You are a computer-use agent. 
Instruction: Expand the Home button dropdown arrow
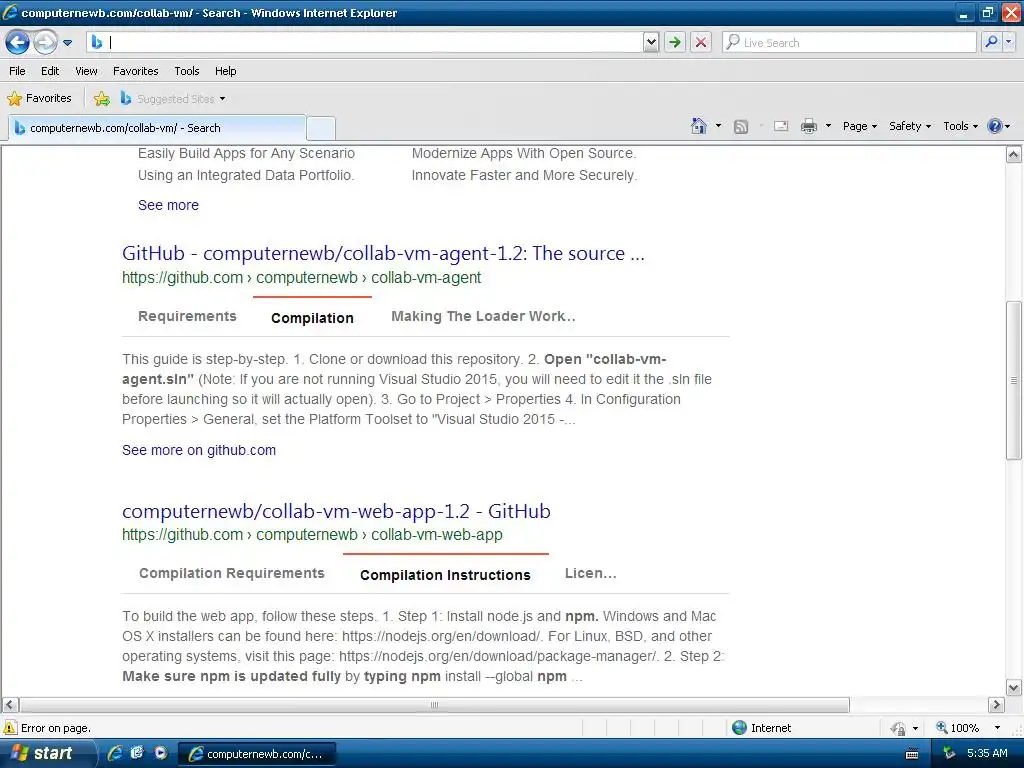click(x=718, y=126)
